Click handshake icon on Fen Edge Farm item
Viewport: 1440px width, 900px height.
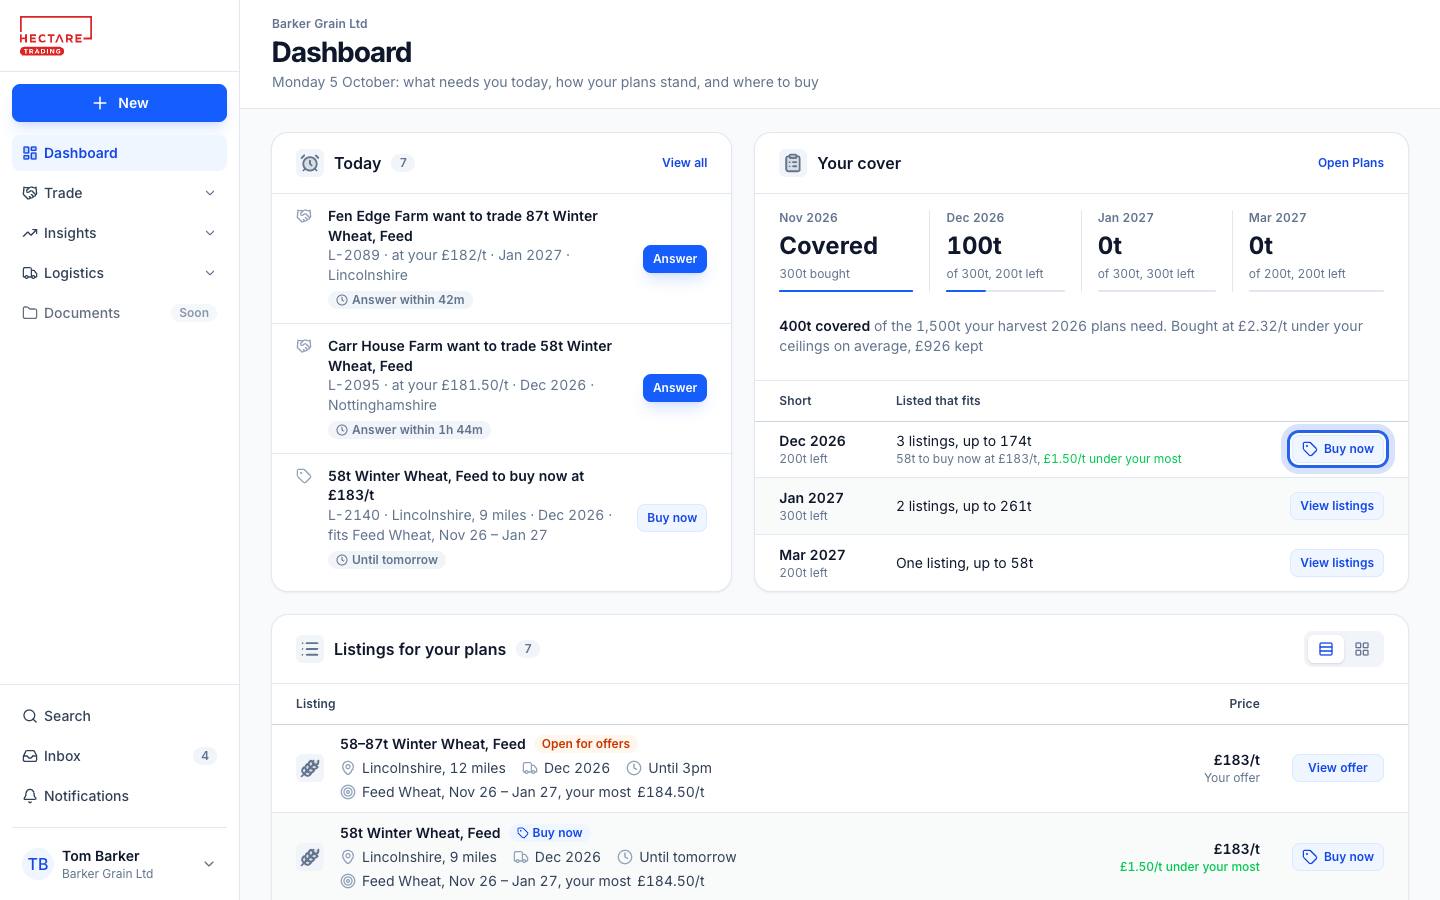[x=304, y=216]
